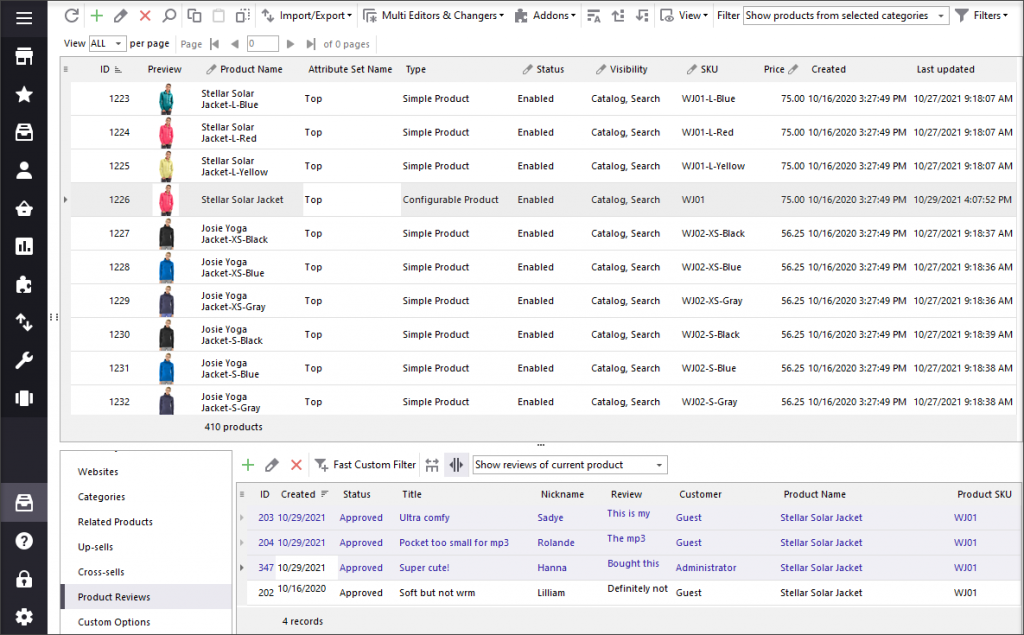Open the reviews grid column menu icon
Screen dimensions: 1024x635
[x=242, y=495]
